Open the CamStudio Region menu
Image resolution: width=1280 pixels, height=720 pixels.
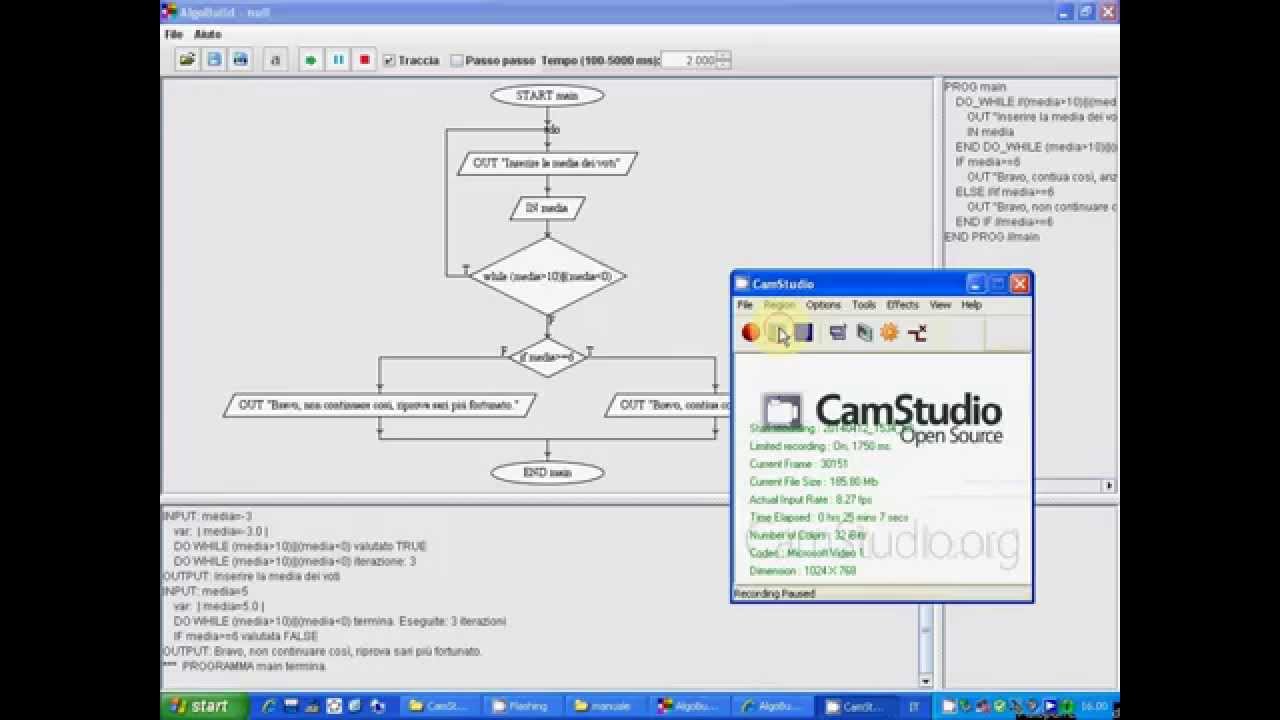coord(779,305)
